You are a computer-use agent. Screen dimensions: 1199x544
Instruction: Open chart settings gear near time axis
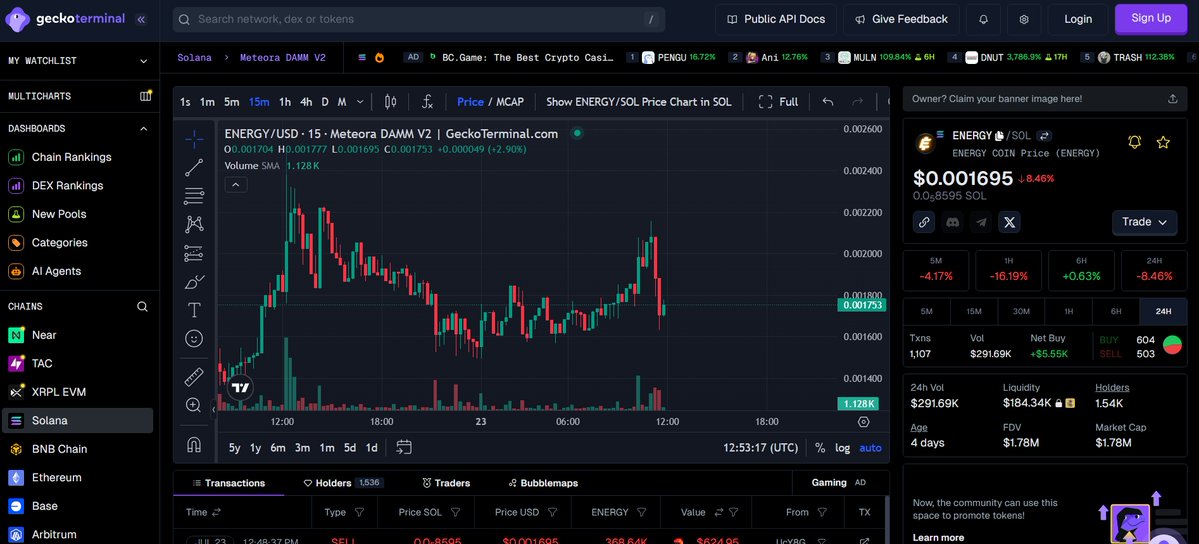(x=863, y=422)
